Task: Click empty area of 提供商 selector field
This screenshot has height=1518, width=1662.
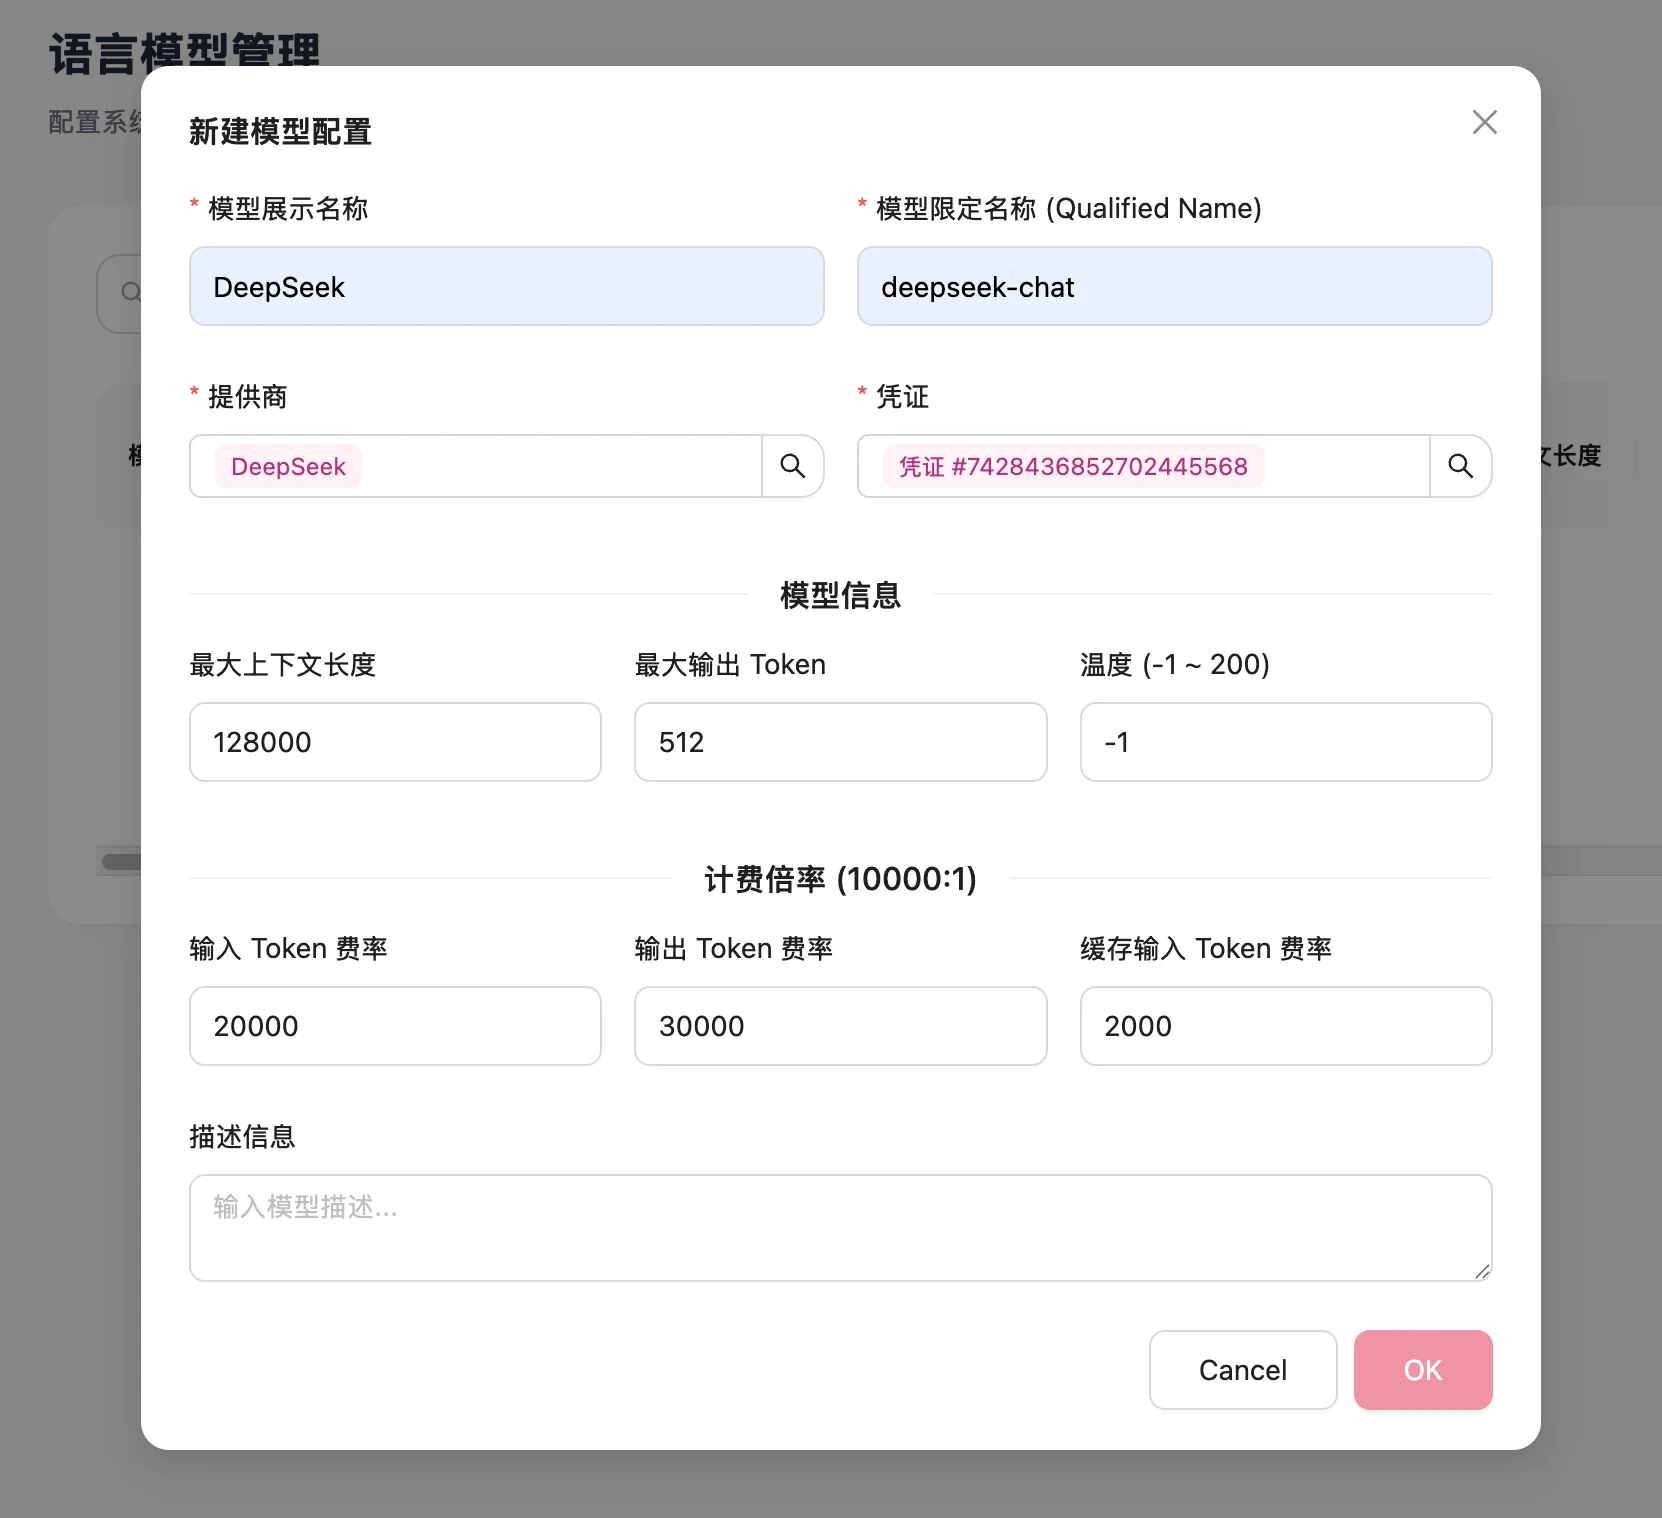Action: click(x=560, y=467)
